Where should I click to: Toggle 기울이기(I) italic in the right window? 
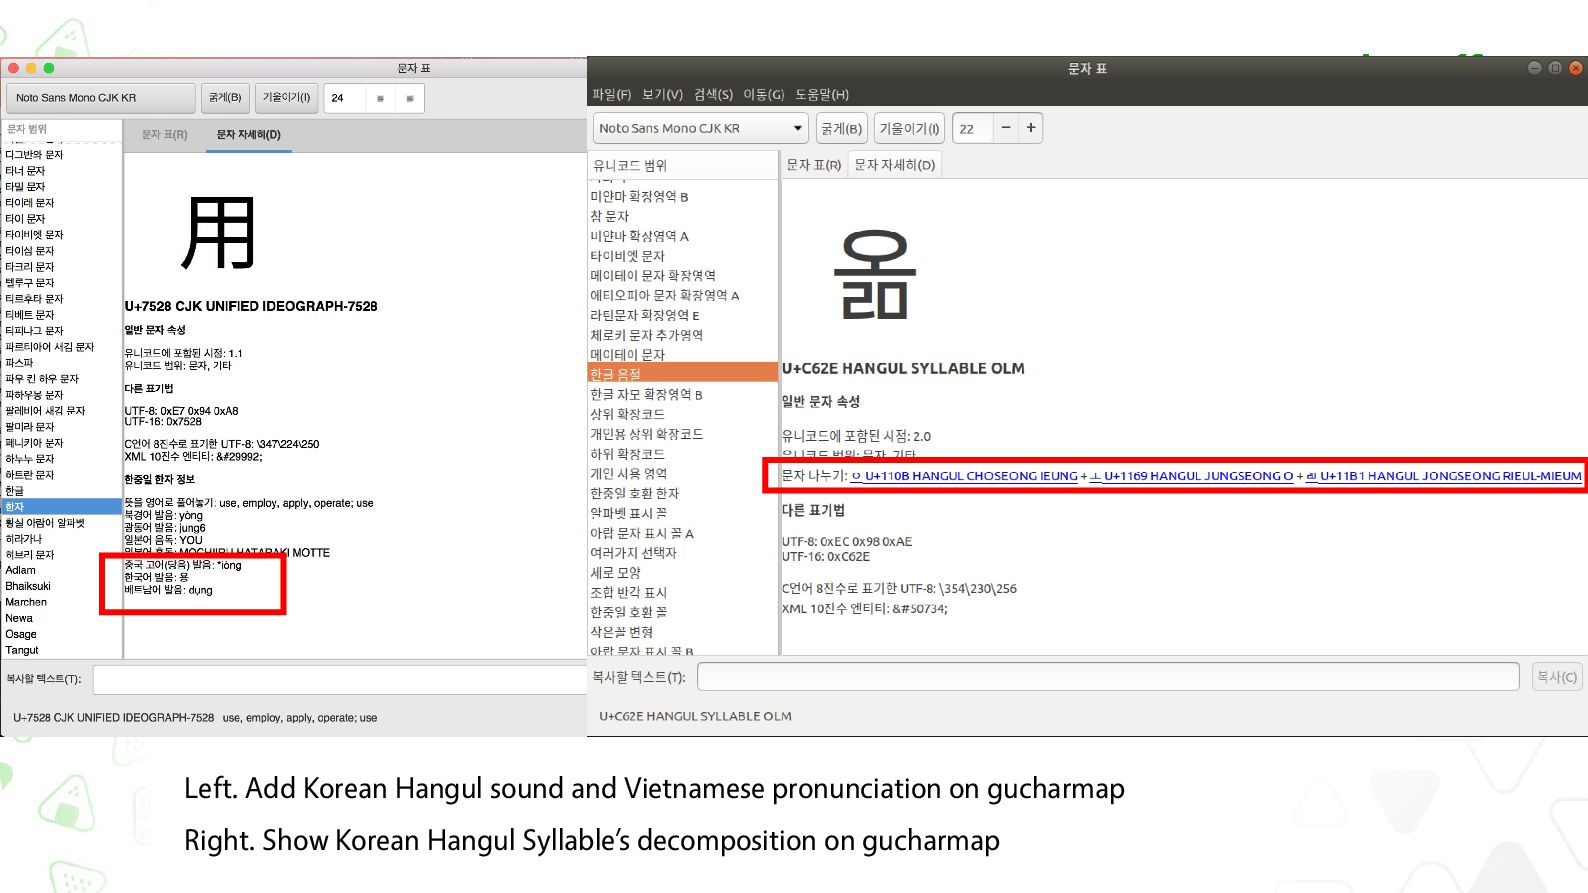click(909, 128)
